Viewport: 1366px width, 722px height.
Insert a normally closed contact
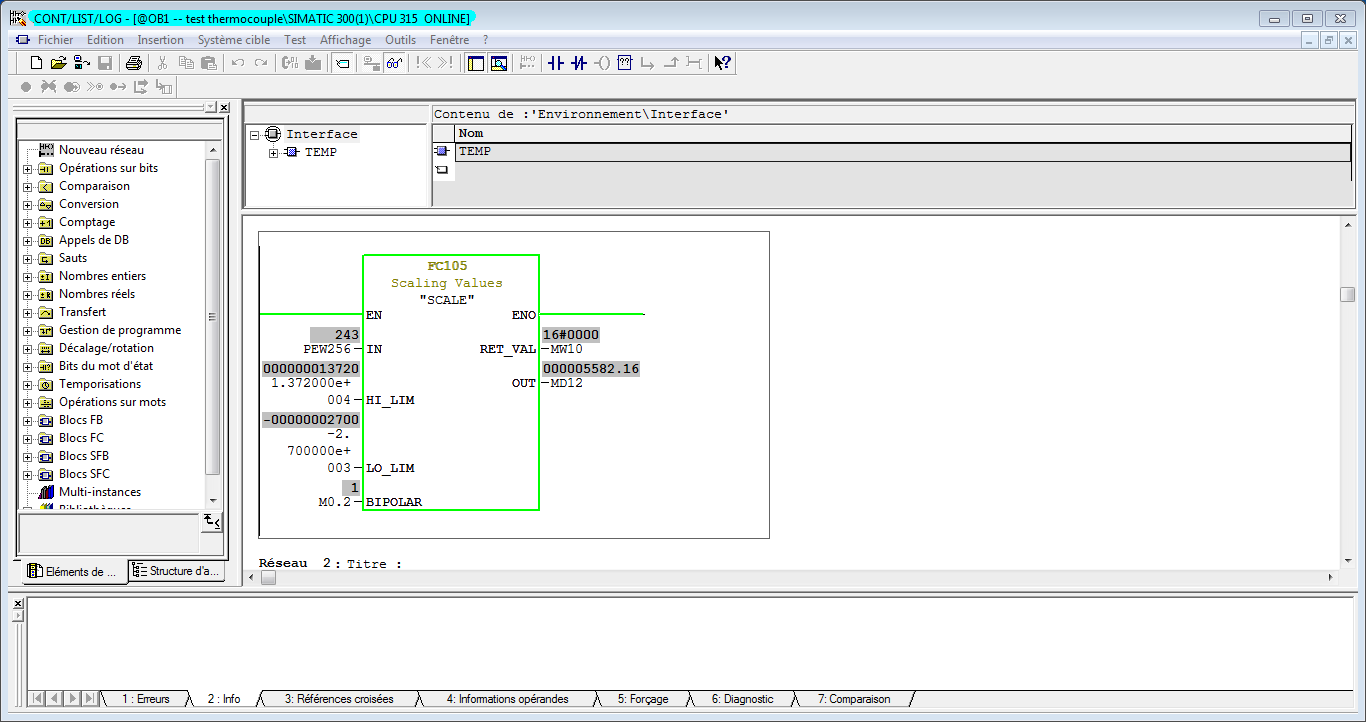(578, 63)
